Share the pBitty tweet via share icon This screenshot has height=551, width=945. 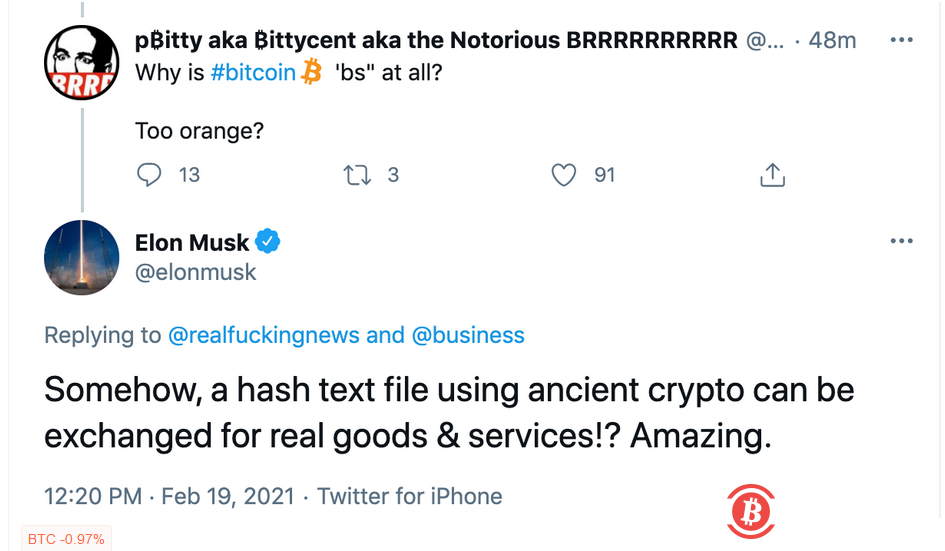pyautogui.click(x=772, y=176)
